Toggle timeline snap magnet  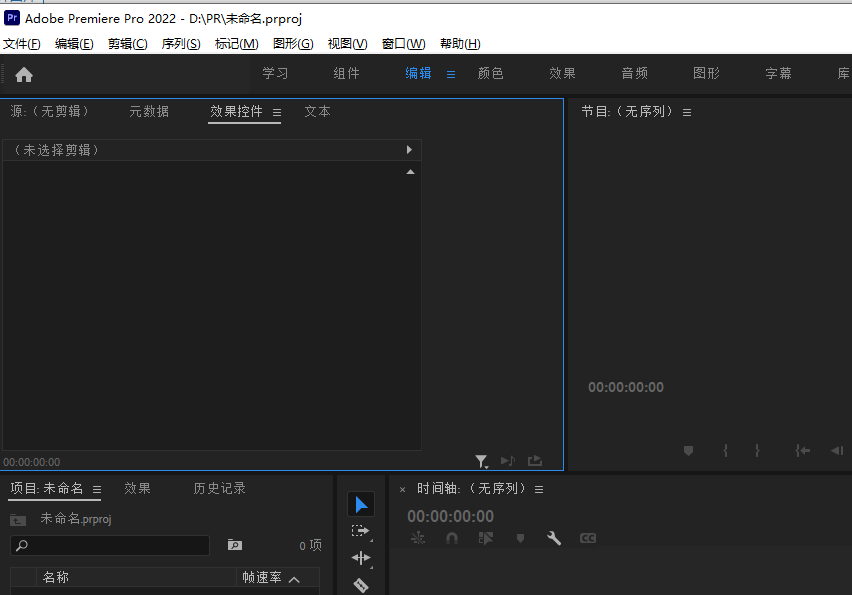pyautogui.click(x=452, y=538)
